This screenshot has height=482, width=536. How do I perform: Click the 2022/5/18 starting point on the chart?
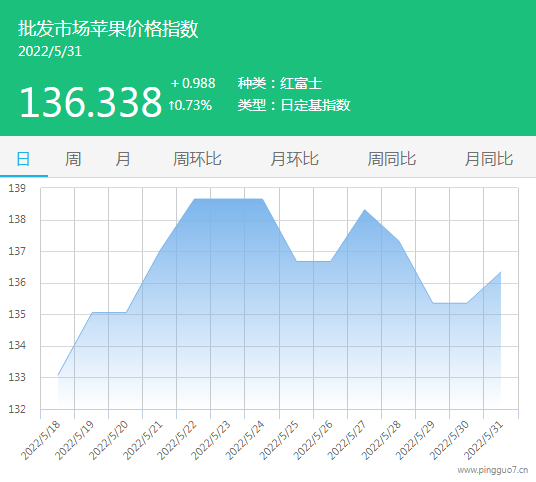pos(58,375)
